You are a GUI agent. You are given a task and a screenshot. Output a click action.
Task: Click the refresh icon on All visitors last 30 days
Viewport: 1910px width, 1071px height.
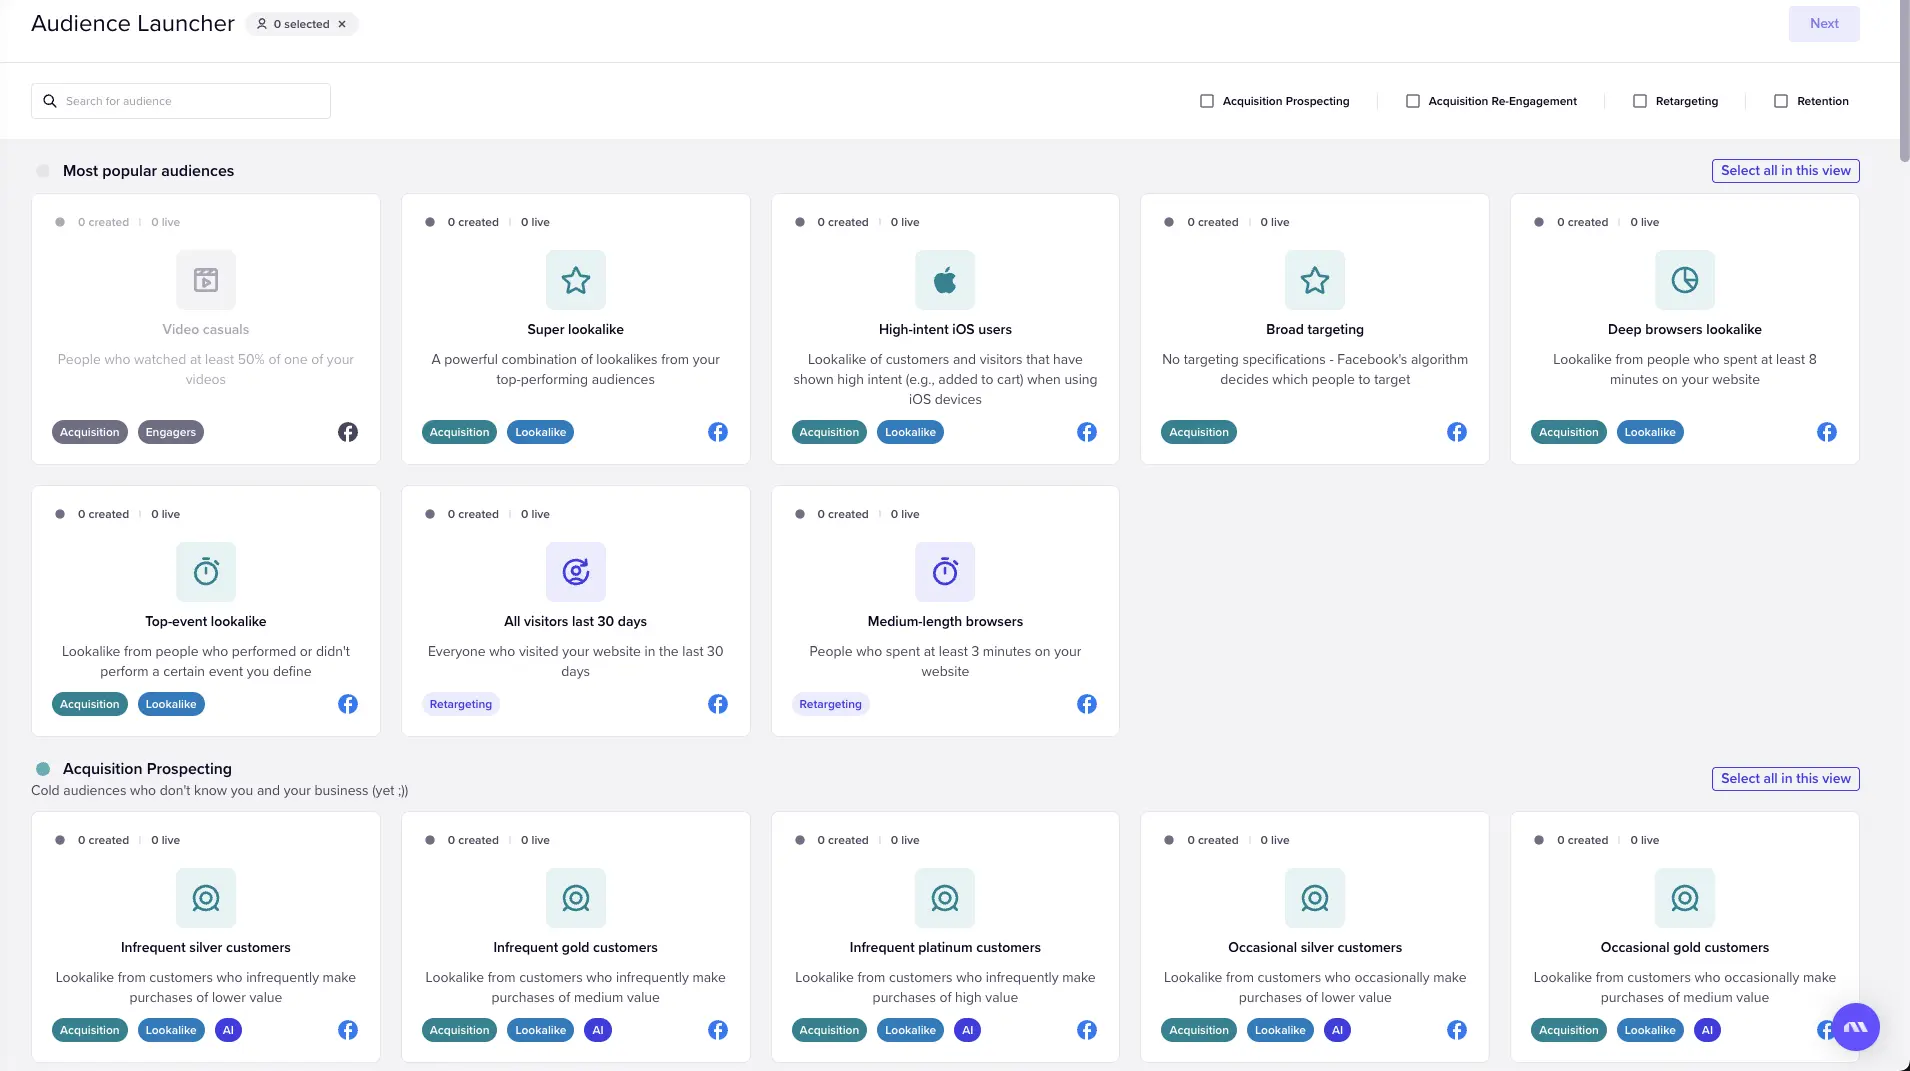click(575, 571)
